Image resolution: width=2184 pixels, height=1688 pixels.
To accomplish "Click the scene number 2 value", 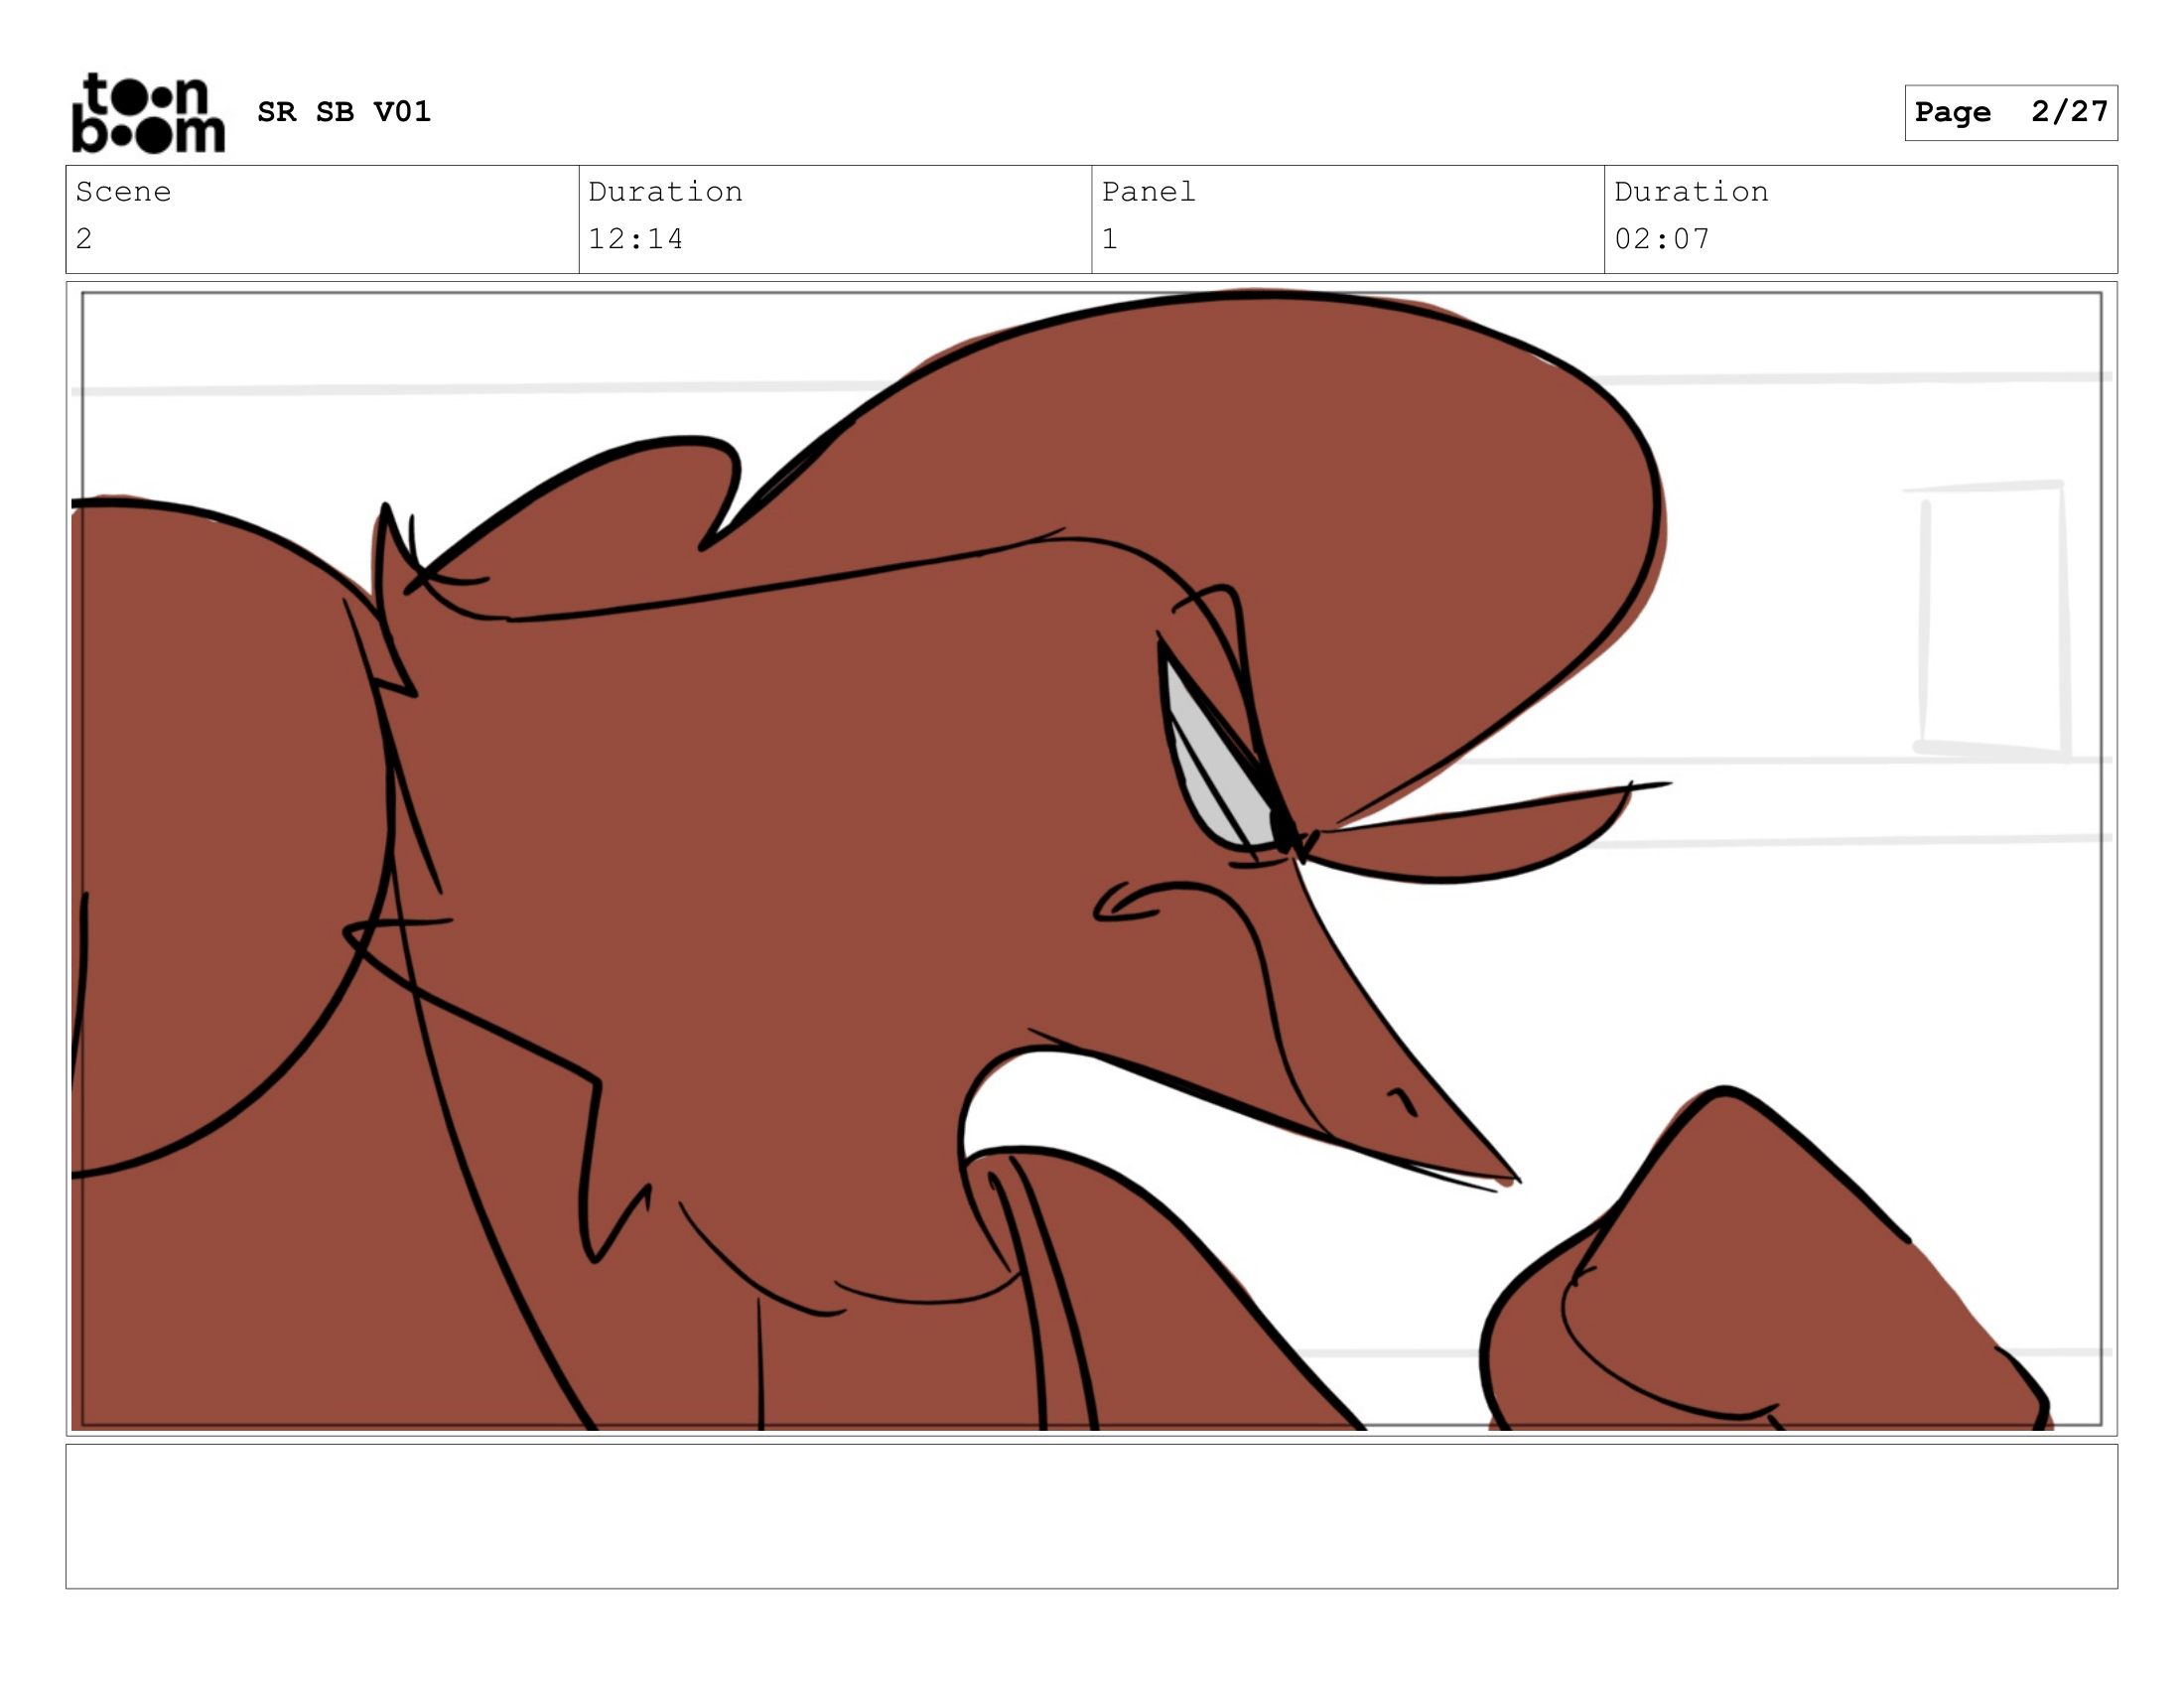I will coord(84,239).
